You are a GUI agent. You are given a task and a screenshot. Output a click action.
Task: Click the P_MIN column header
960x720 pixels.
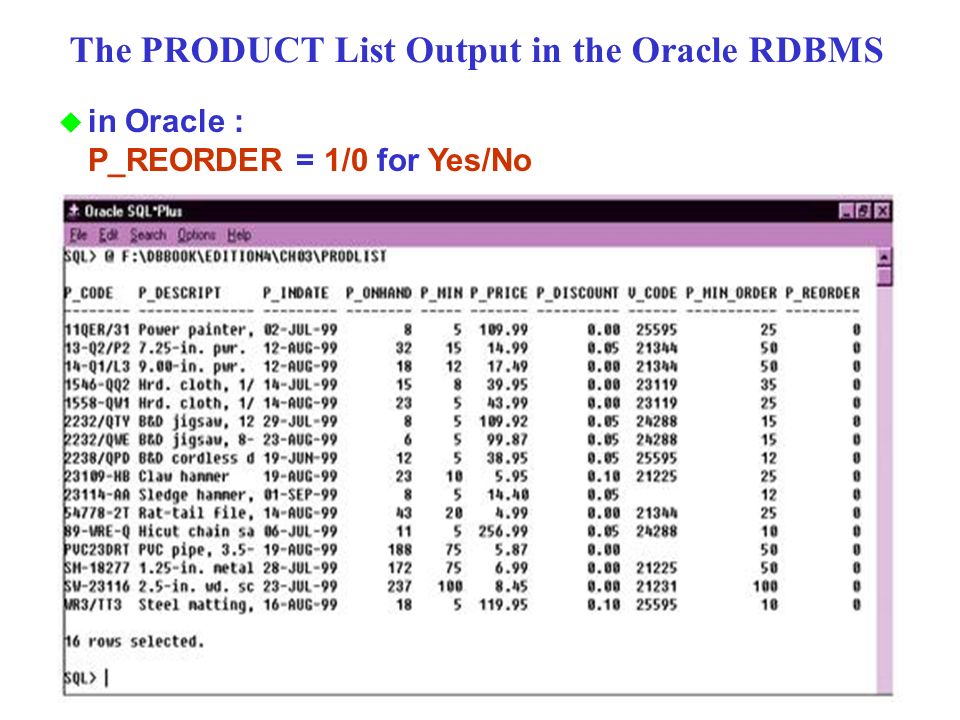coord(441,293)
